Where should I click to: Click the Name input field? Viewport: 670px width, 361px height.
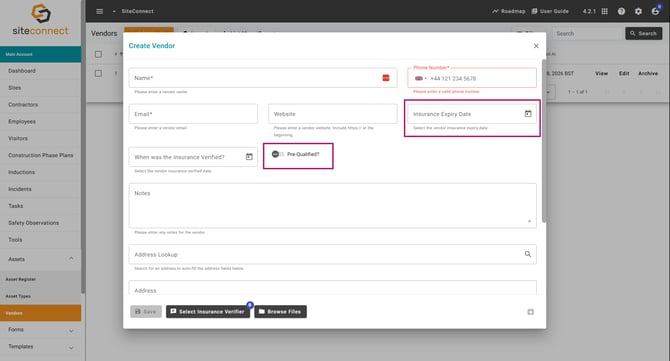[263, 78]
